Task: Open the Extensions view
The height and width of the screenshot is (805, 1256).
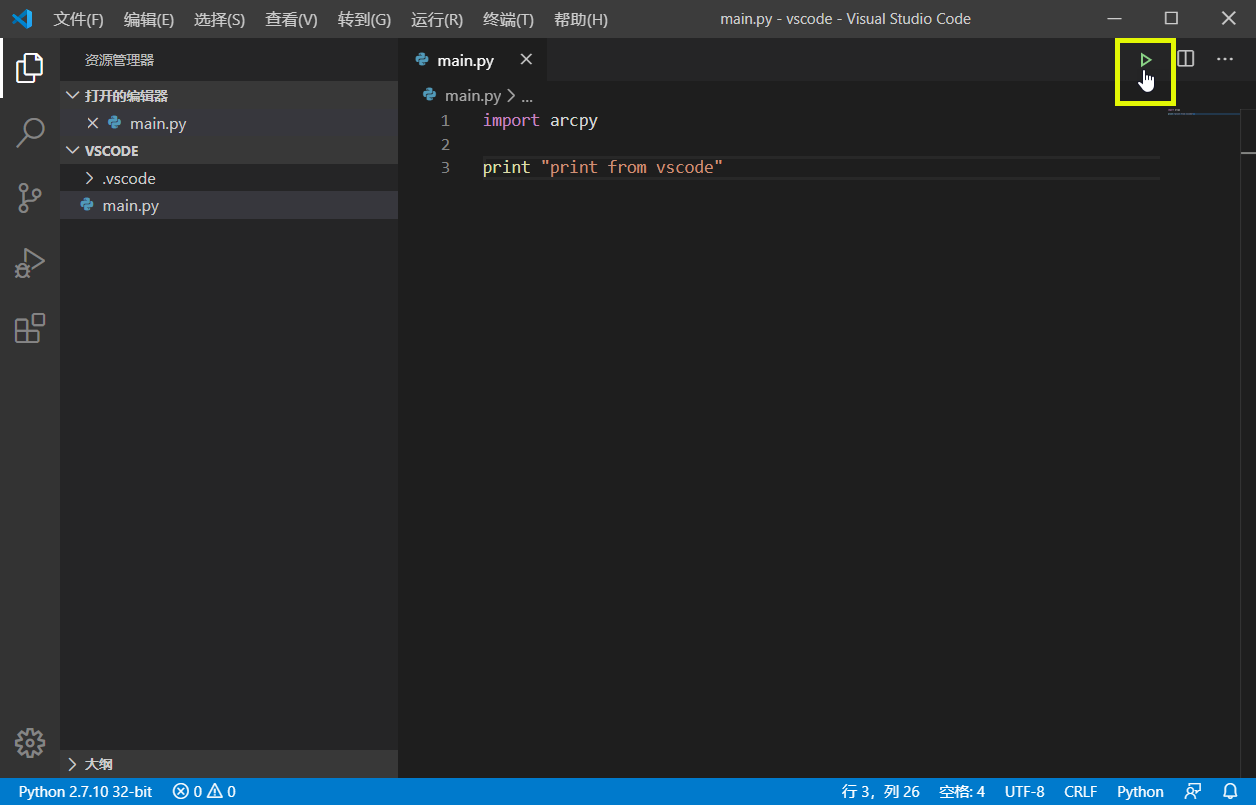Action: click(30, 328)
